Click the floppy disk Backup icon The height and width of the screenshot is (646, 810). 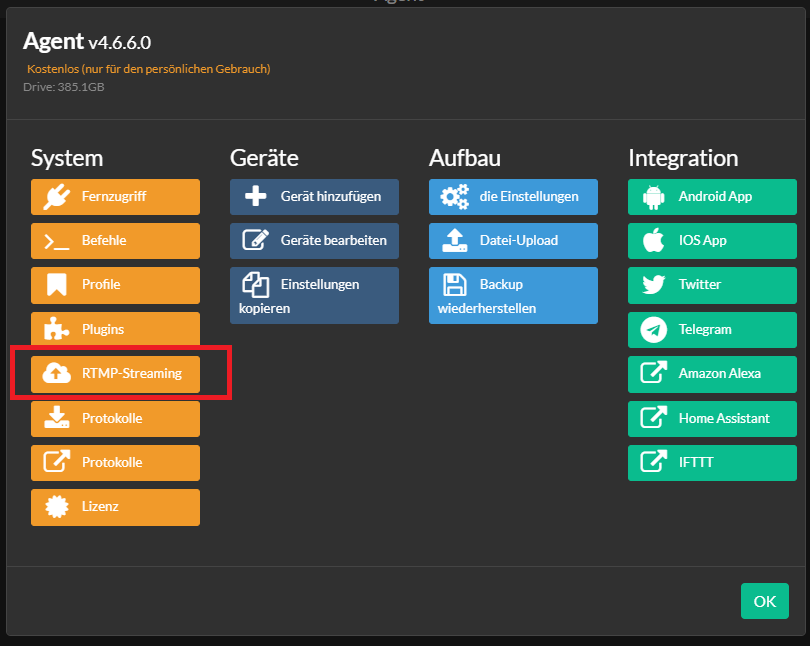(x=455, y=285)
